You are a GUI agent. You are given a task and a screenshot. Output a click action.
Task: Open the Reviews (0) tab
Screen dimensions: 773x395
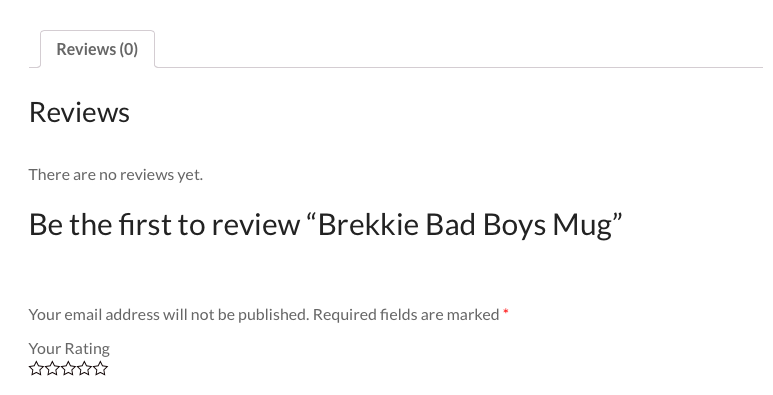tap(97, 49)
